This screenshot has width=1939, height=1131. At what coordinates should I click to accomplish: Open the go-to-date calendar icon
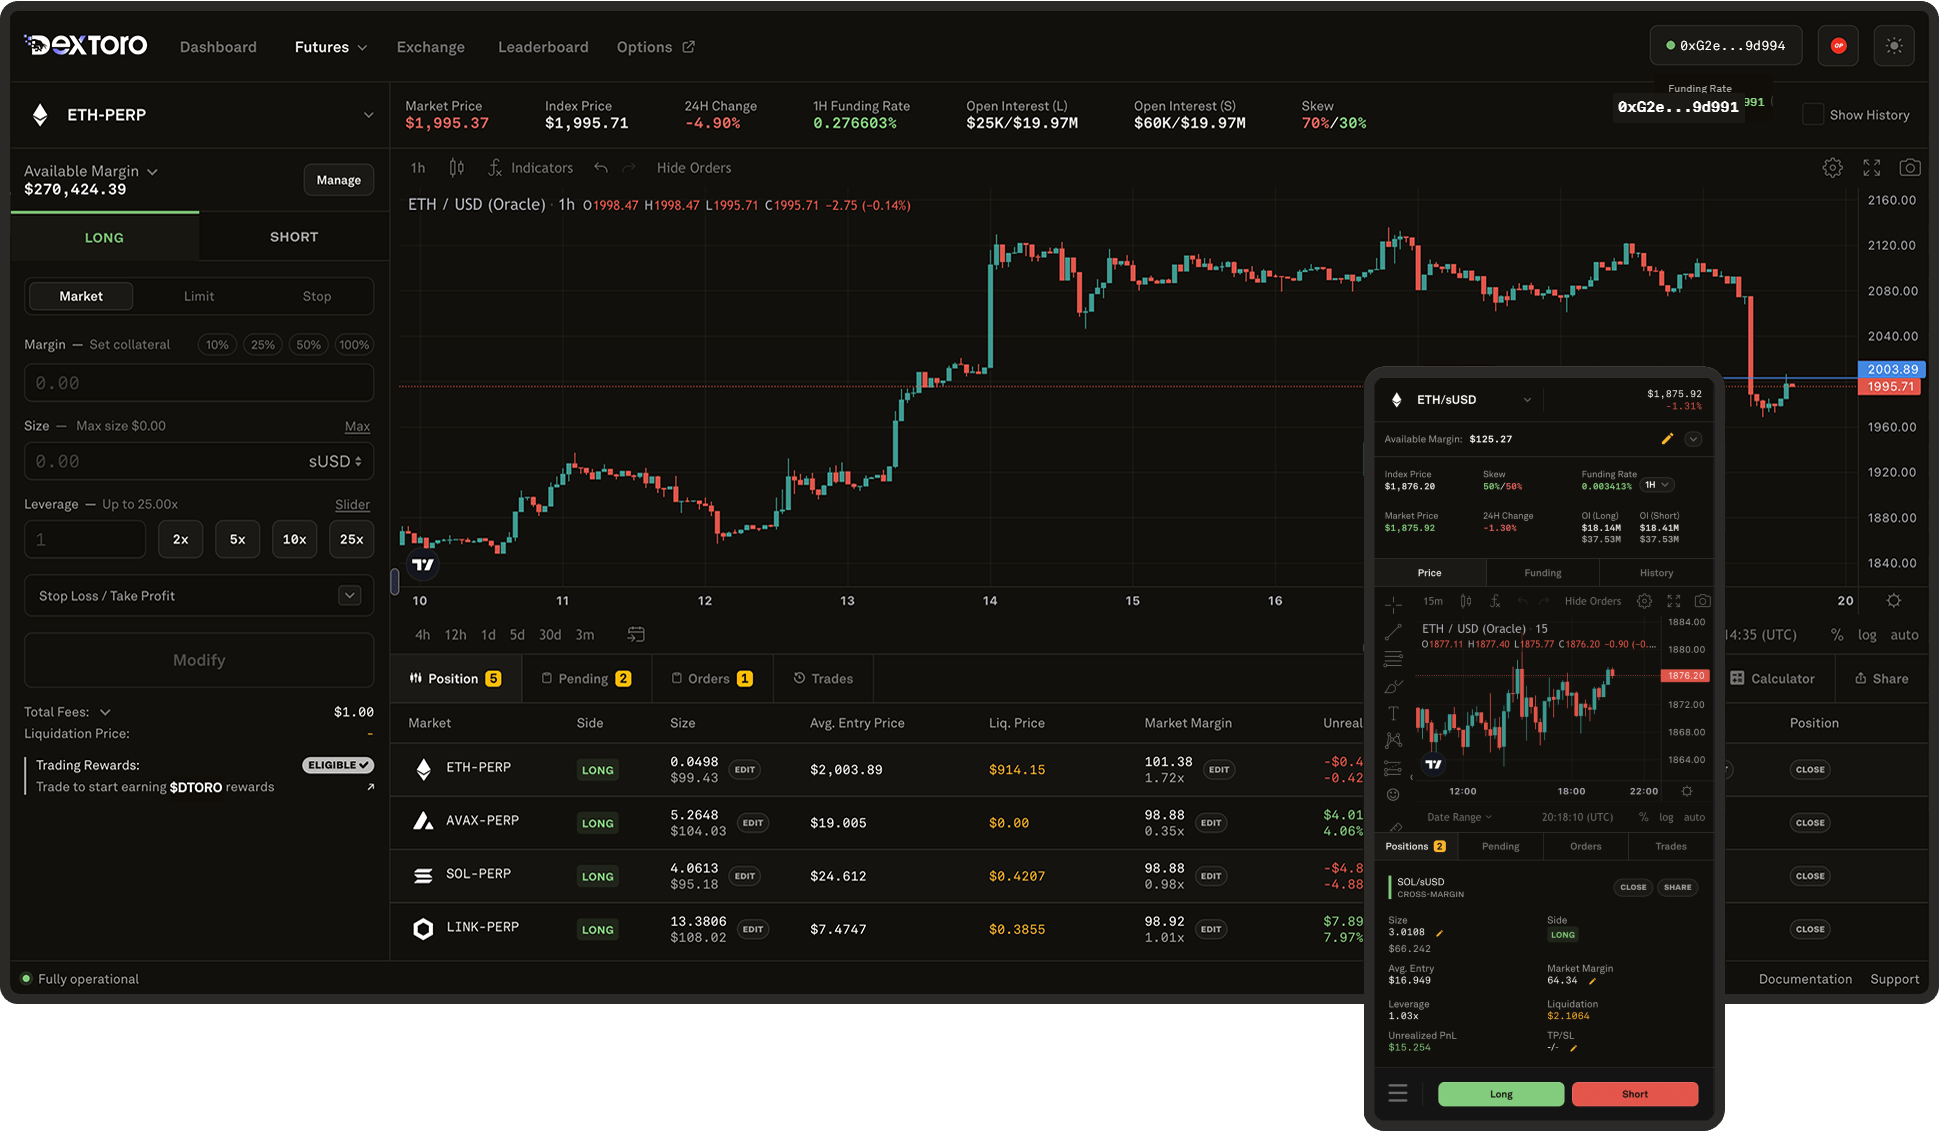pyautogui.click(x=636, y=635)
